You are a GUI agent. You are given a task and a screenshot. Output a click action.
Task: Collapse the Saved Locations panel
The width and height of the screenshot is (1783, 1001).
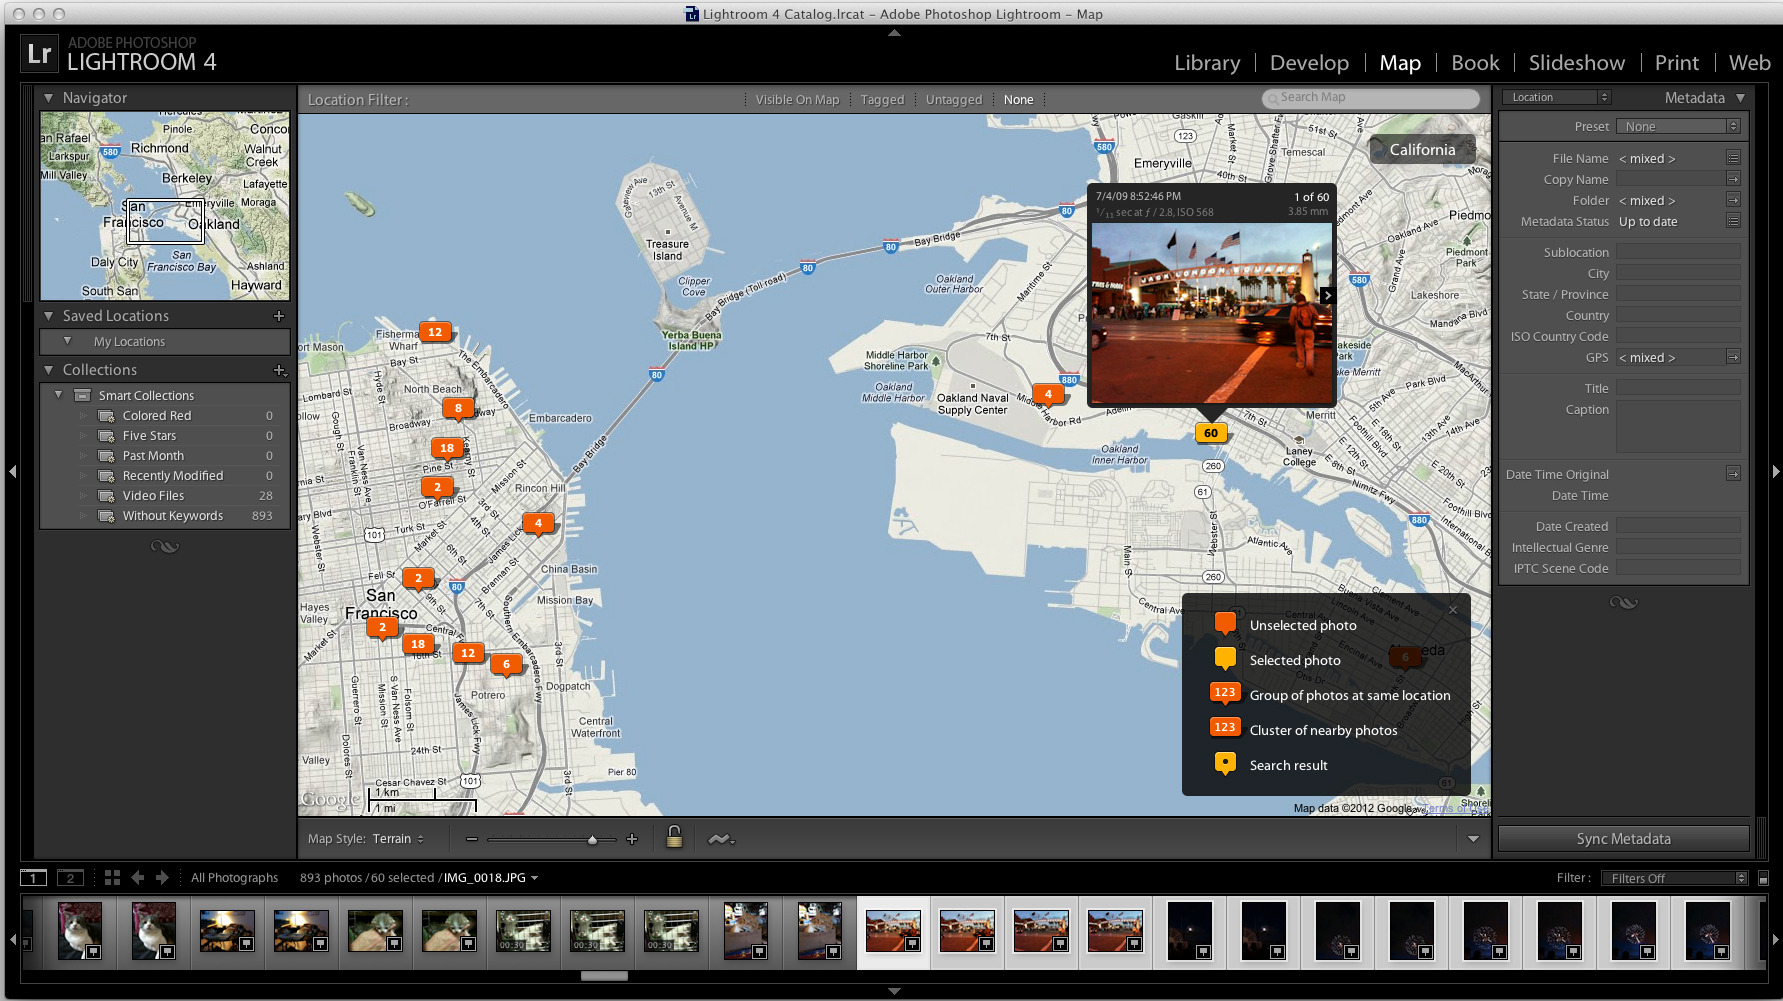(x=48, y=316)
